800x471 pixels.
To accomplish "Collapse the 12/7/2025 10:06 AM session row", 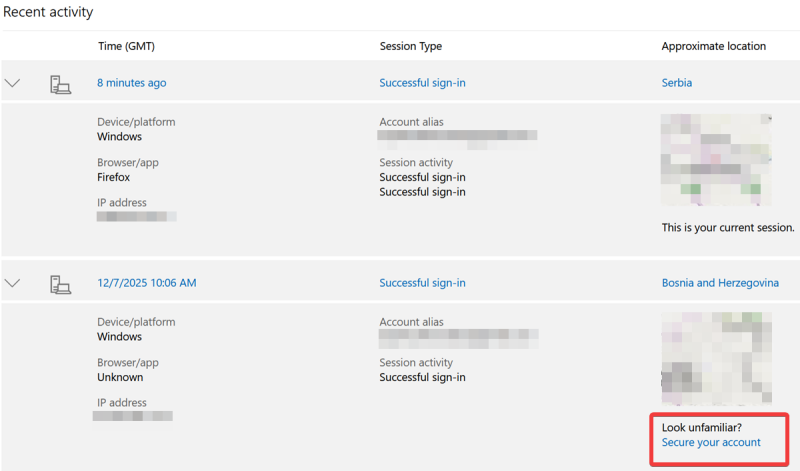I will pyautogui.click(x=13, y=283).
